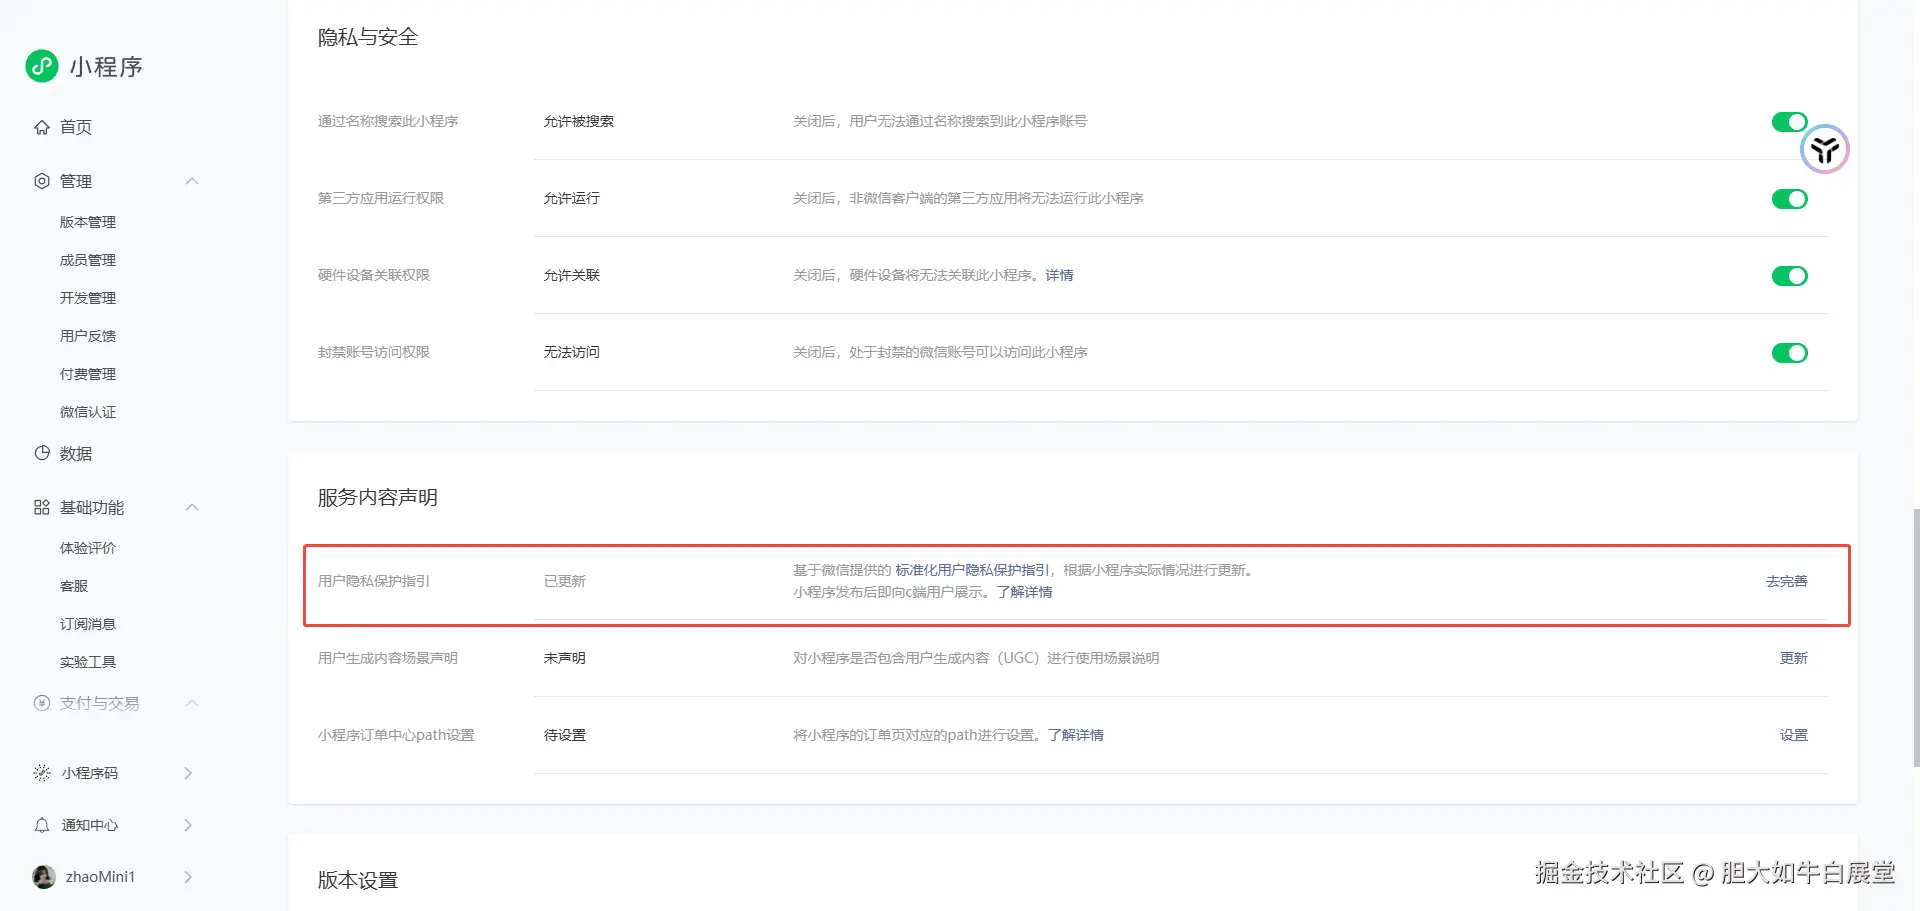Click the 允许被搜索 status text
This screenshot has height=911, width=1920.
pyautogui.click(x=579, y=121)
